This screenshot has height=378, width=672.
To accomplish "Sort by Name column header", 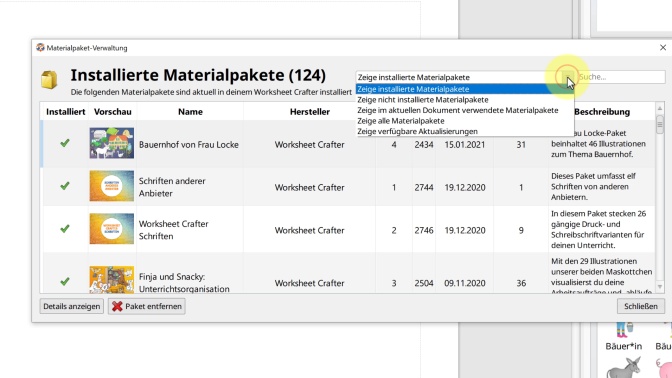I will coord(190,112).
